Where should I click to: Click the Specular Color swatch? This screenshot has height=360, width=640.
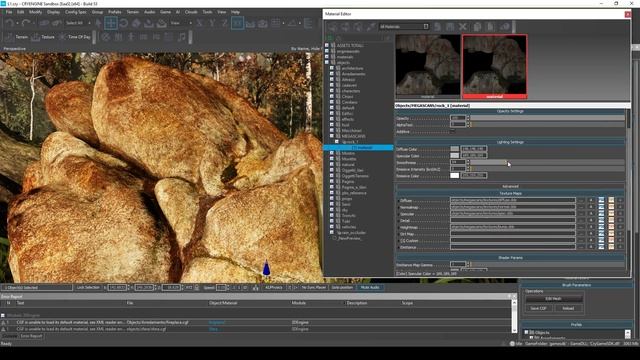click(454, 156)
